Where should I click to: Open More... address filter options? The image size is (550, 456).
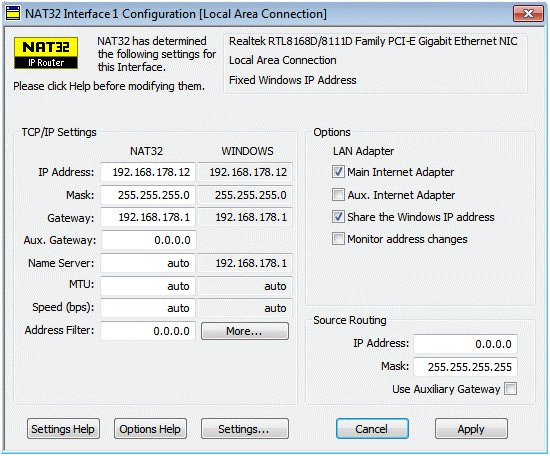[244, 331]
